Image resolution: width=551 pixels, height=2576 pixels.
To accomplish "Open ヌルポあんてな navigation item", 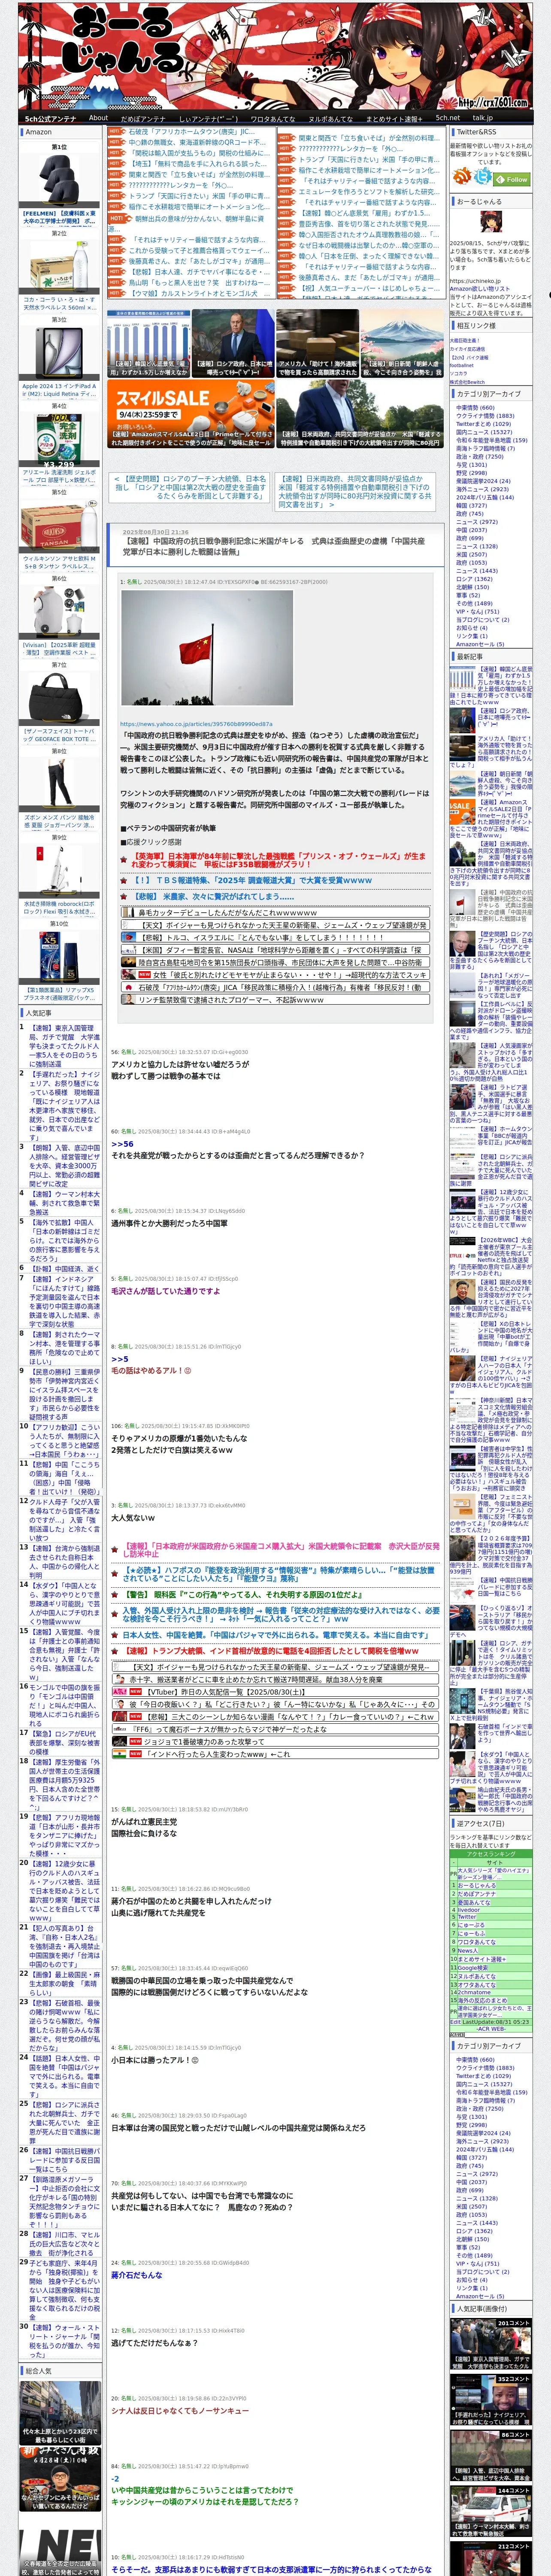I will [330, 118].
